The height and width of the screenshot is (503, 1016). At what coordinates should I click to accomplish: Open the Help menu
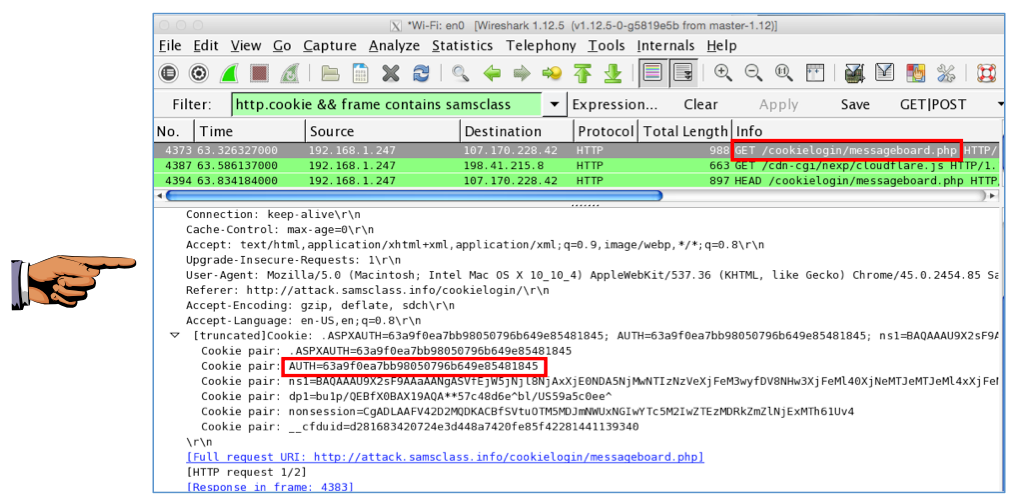721,46
